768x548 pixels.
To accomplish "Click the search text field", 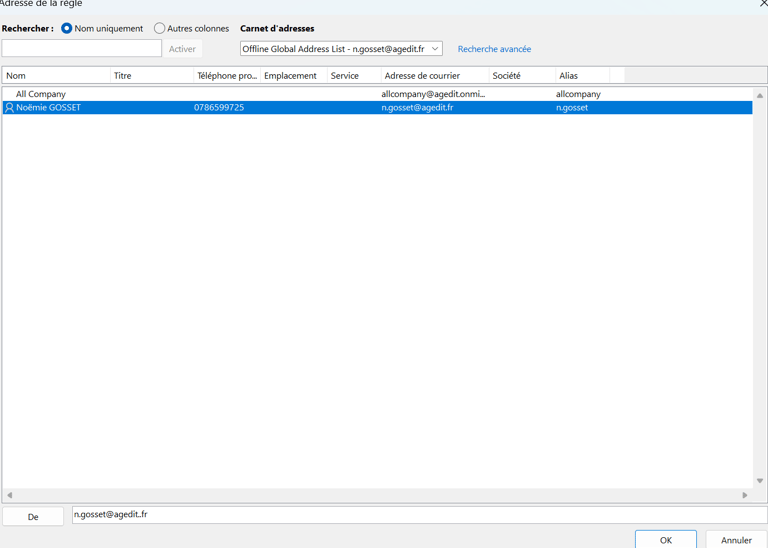I will pyautogui.click(x=82, y=48).
